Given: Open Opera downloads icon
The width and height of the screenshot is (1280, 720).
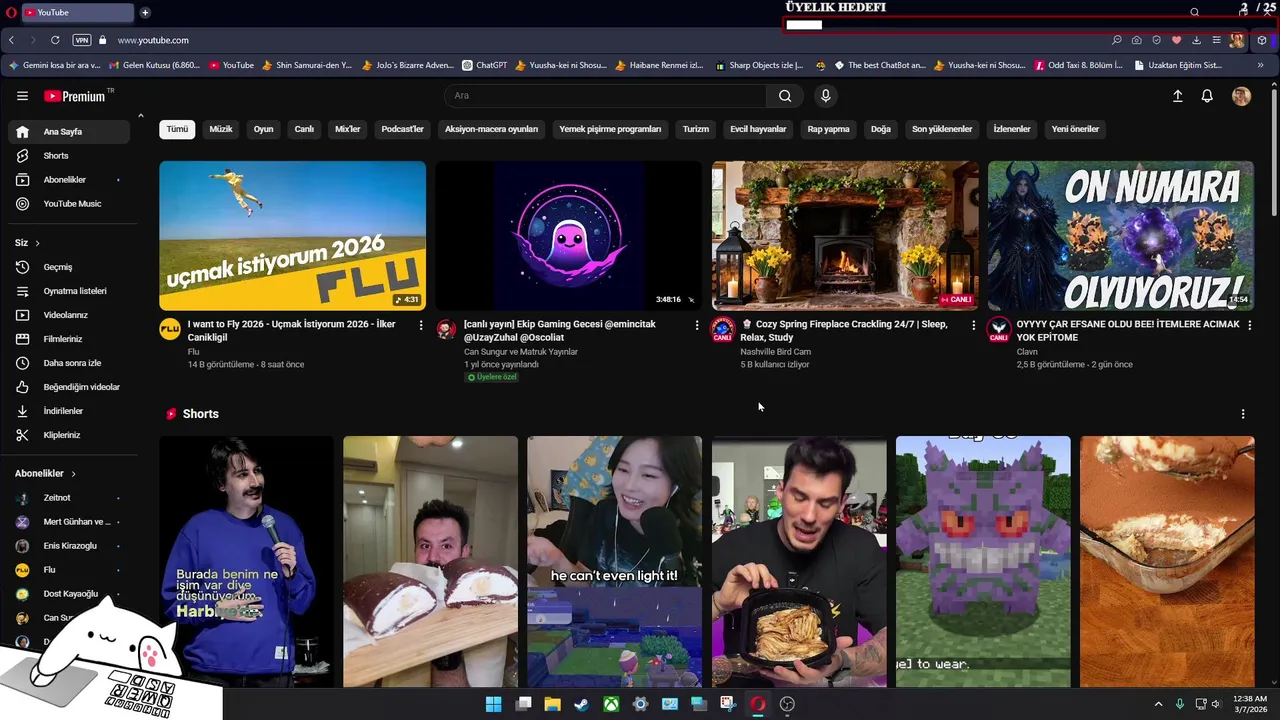Looking at the screenshot, I should click(x=1196, y=40).
